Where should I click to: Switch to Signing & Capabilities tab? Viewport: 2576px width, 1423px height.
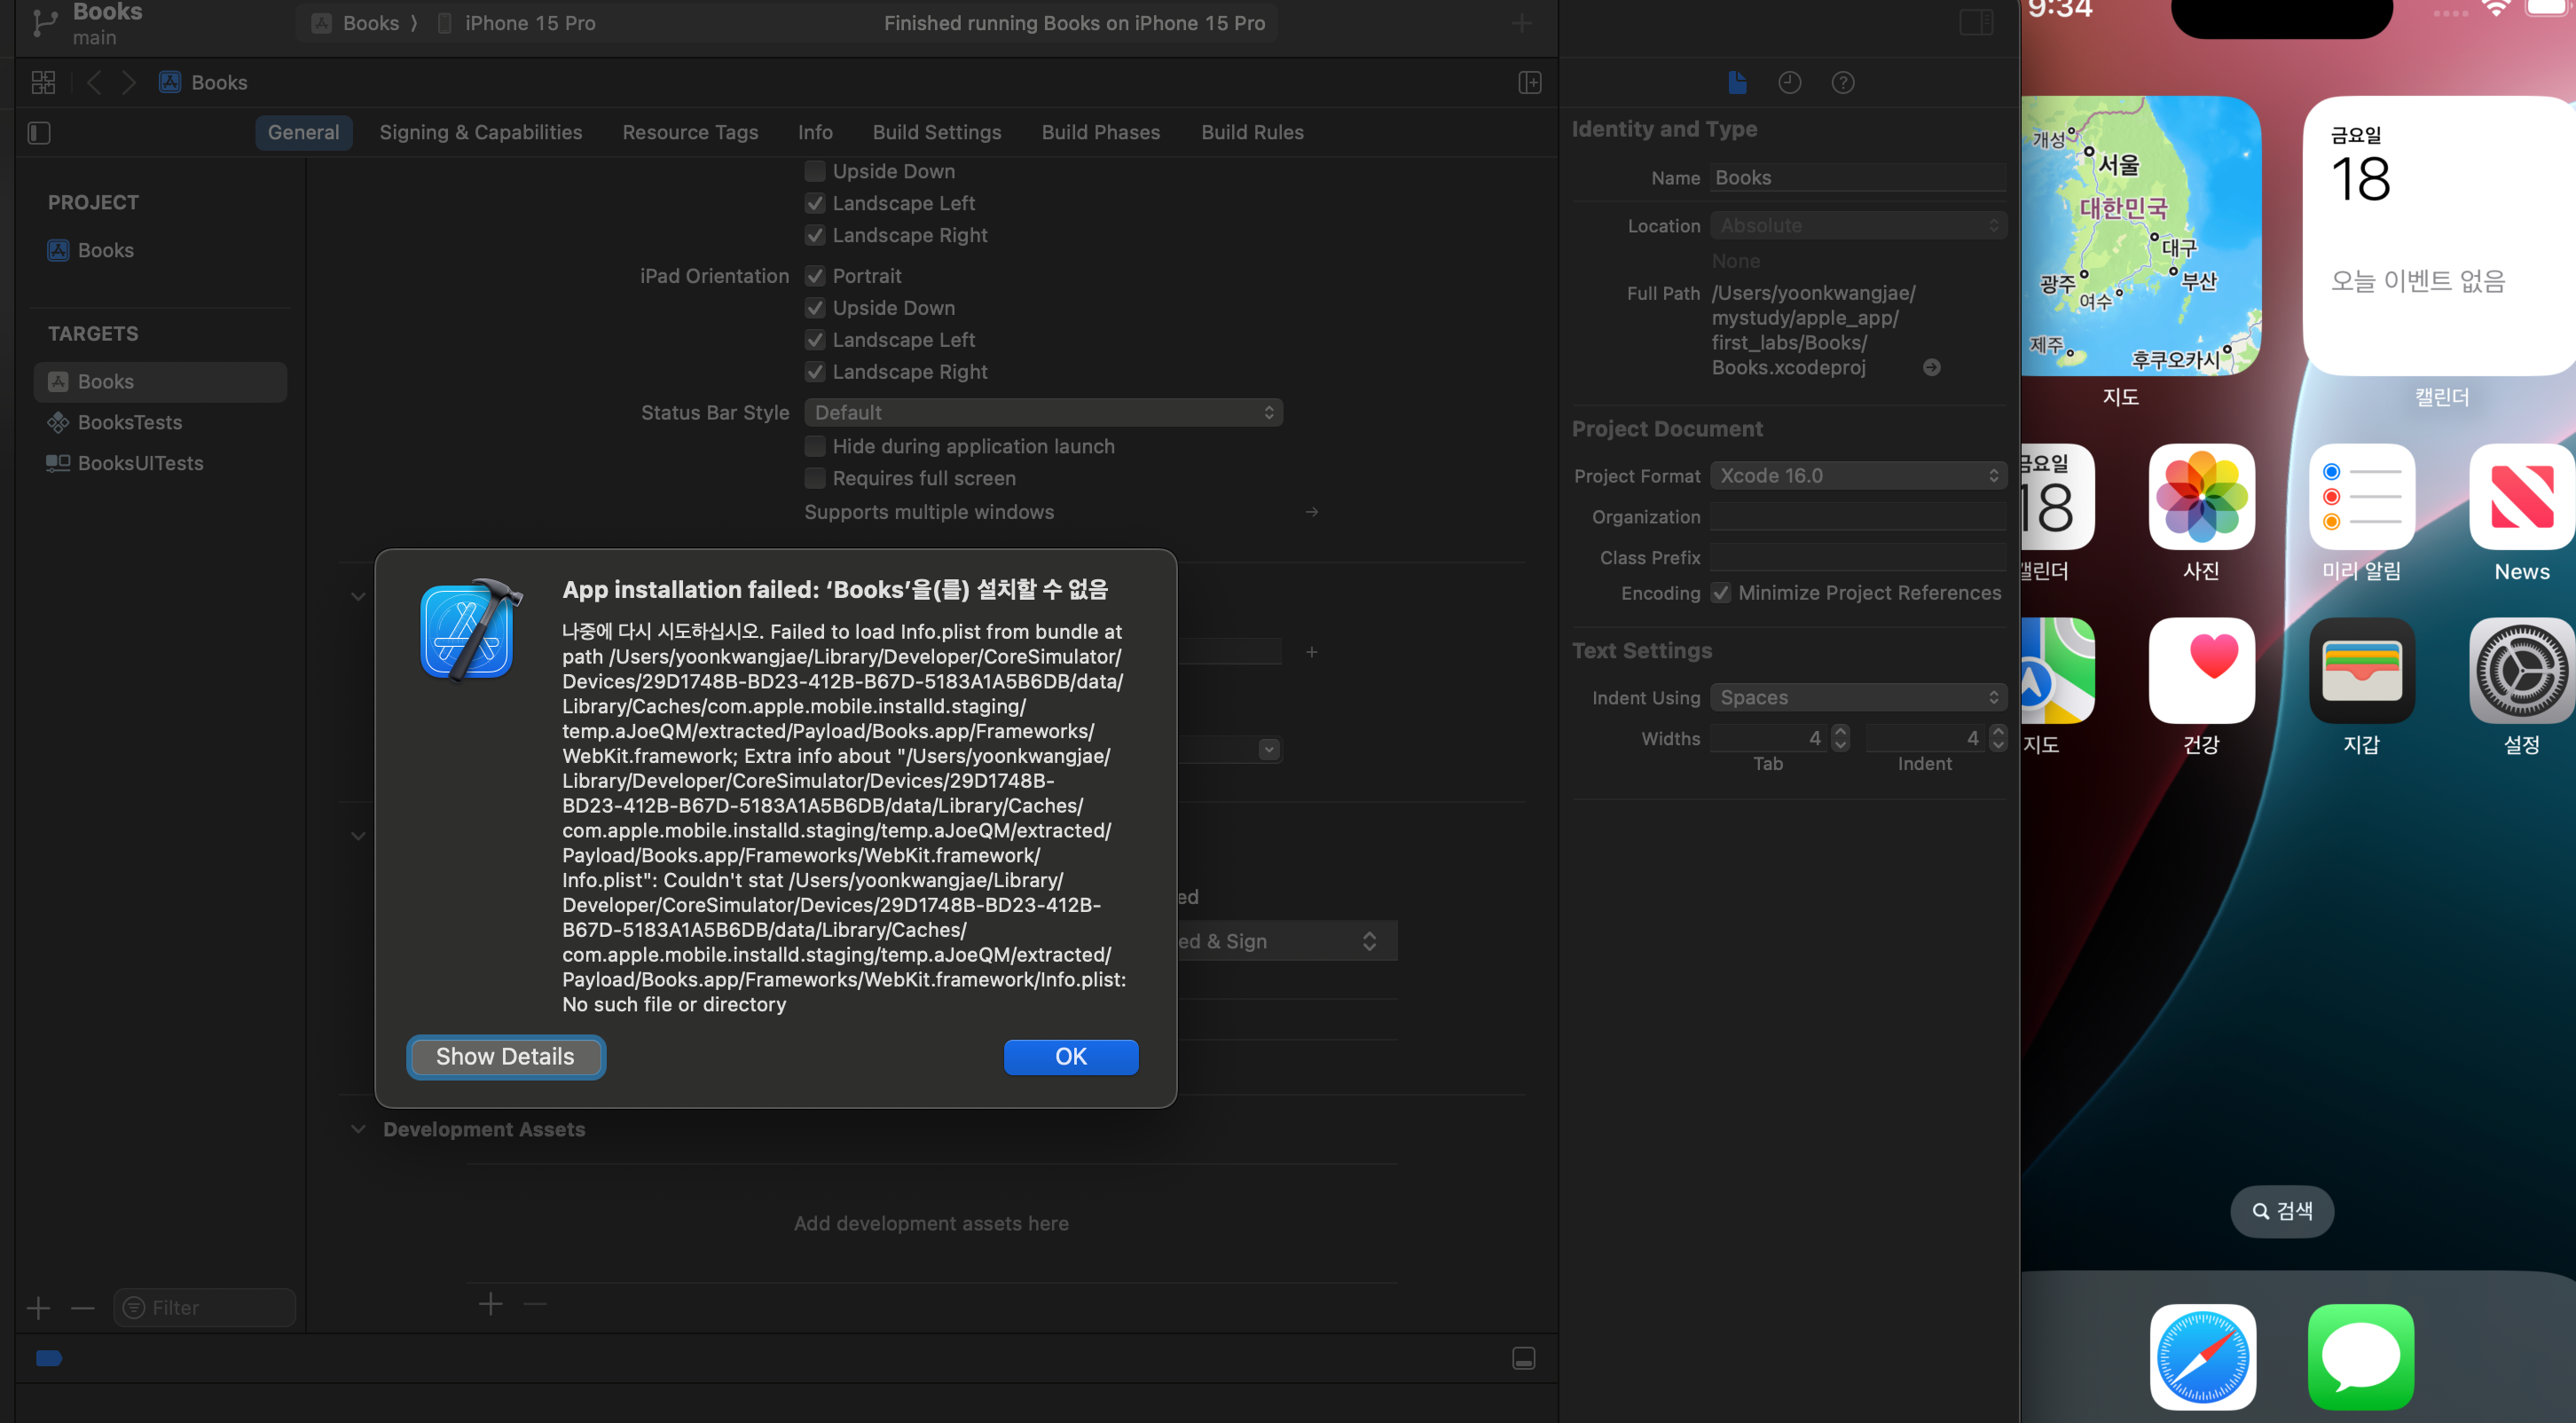(480, 132)
